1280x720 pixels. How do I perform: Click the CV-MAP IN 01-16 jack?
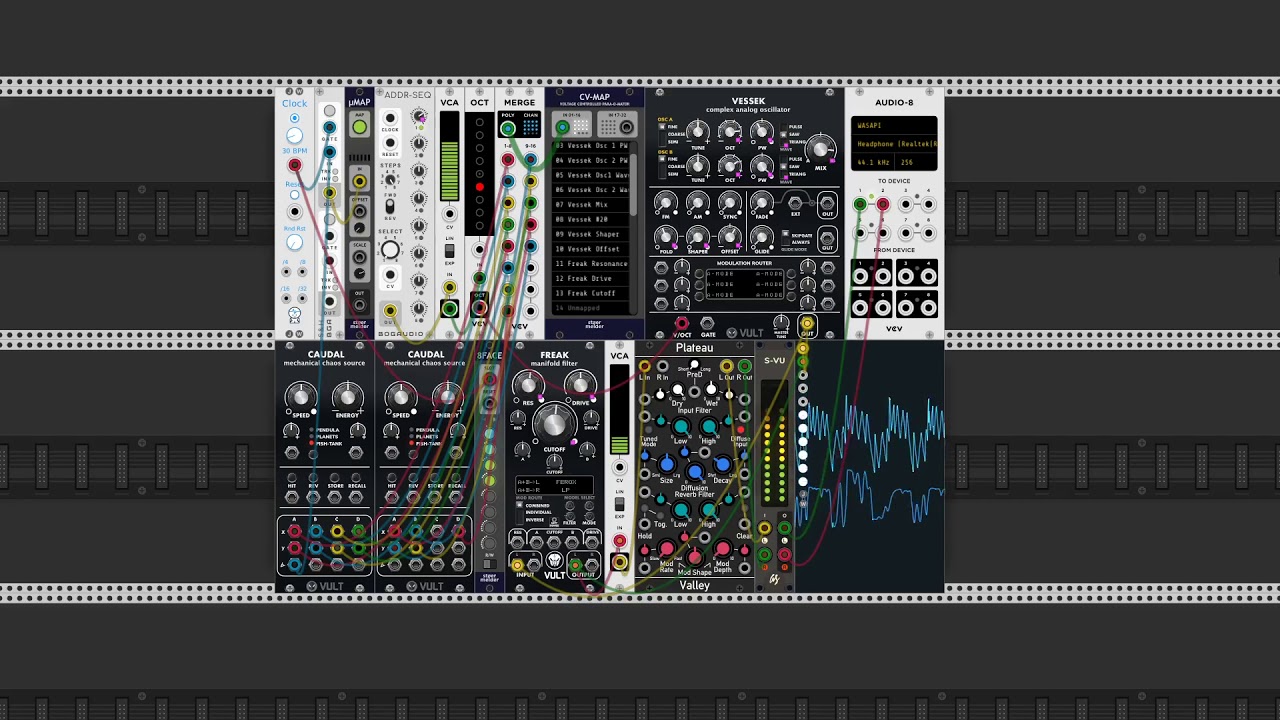point(563,127)
